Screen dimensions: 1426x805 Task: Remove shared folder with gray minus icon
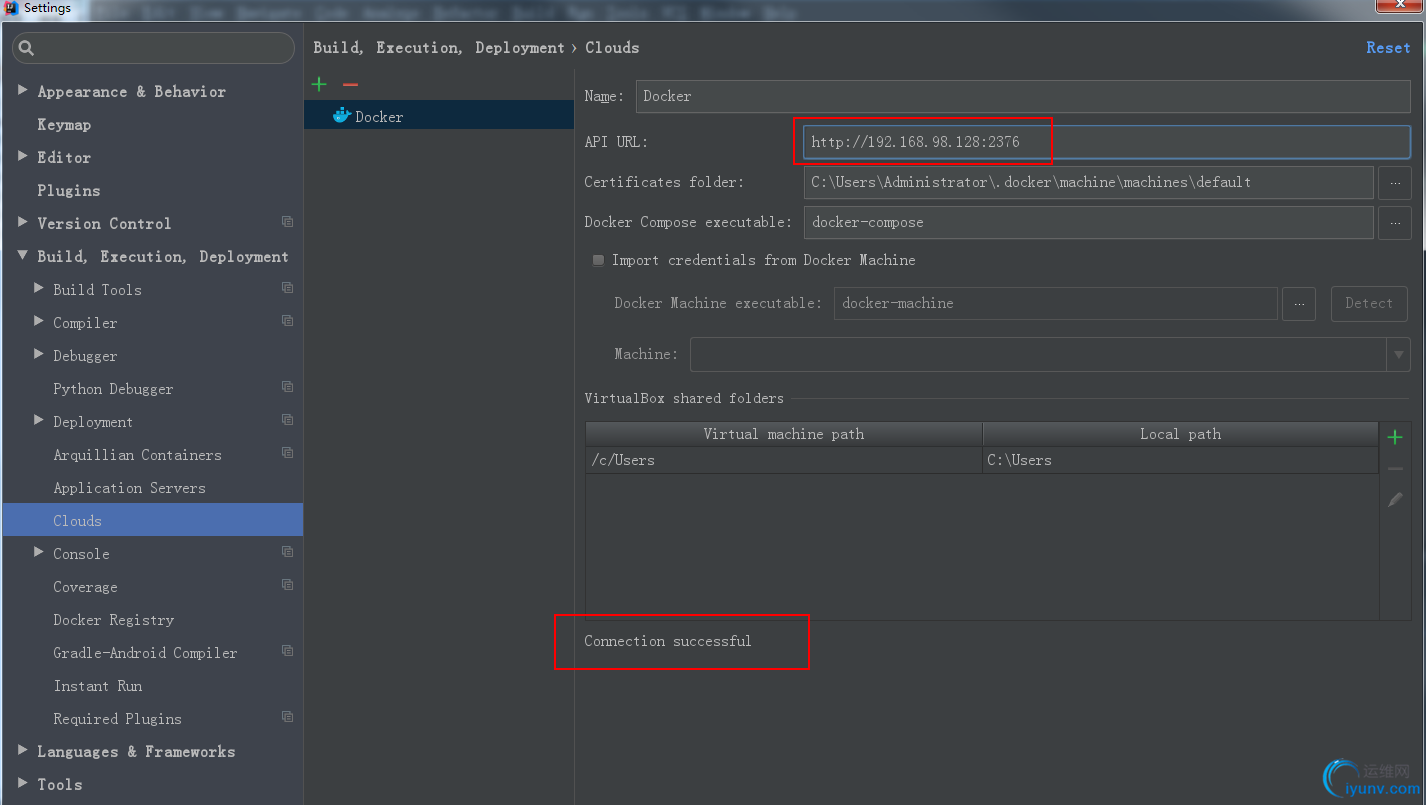pyautogui.click(x=1395, y=468)
